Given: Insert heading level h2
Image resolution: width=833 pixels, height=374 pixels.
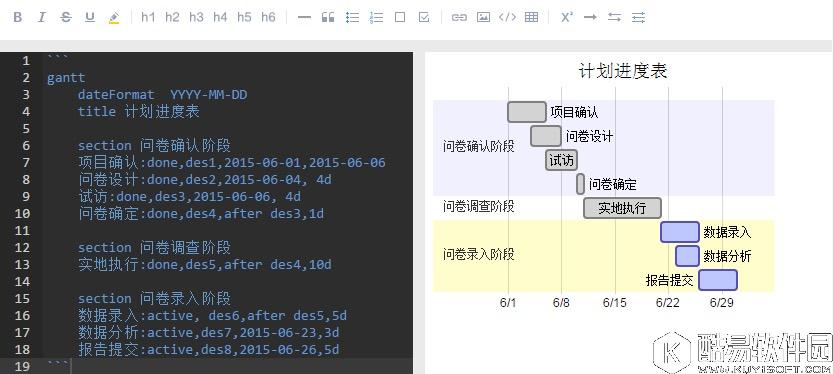Looking at the screenshot, I should click(x=172, y=18).
